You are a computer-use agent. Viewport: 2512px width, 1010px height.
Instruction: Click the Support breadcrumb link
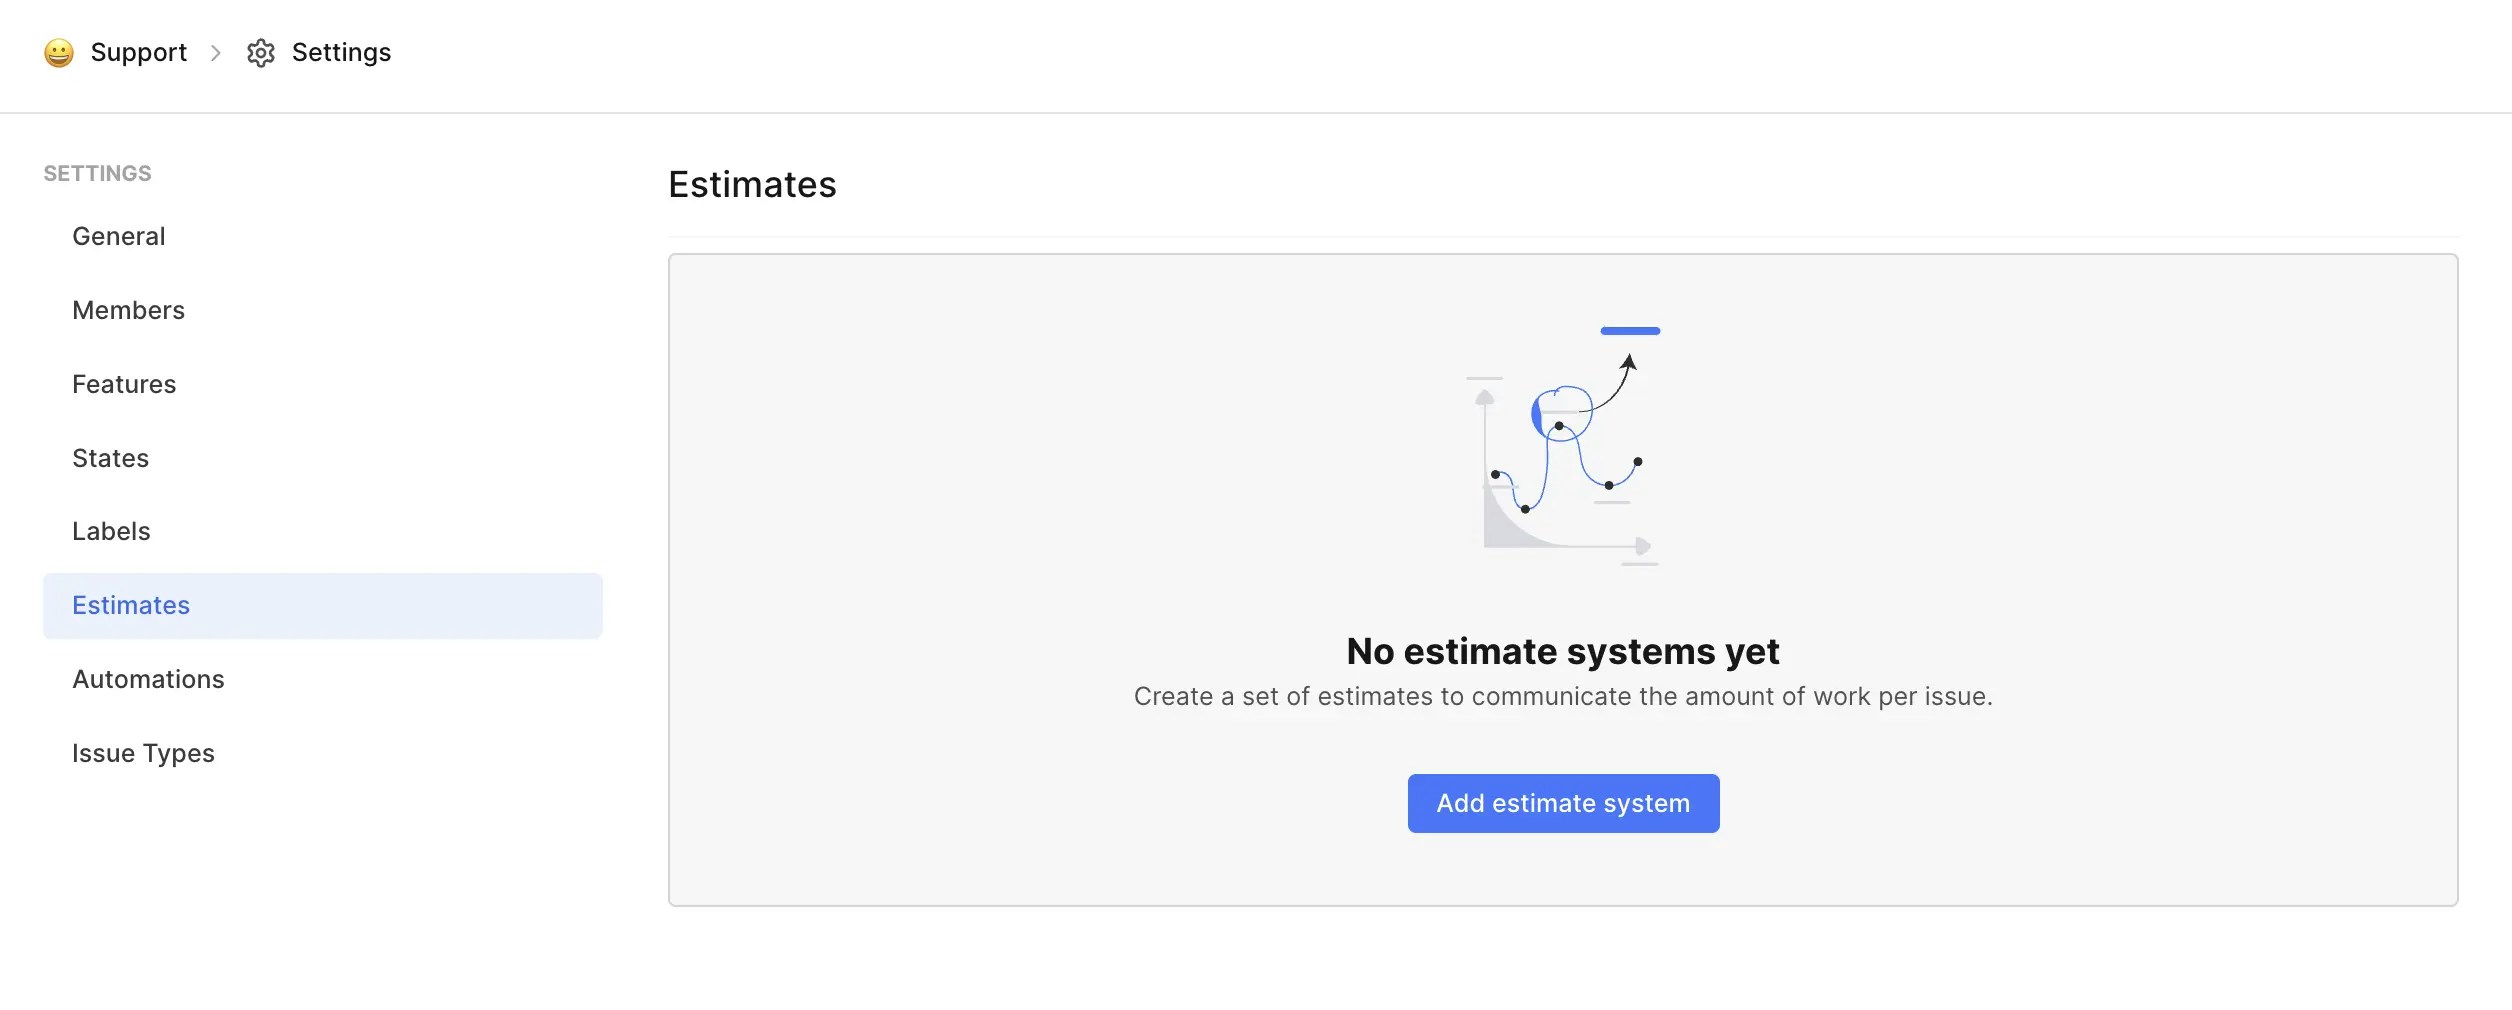139,52
